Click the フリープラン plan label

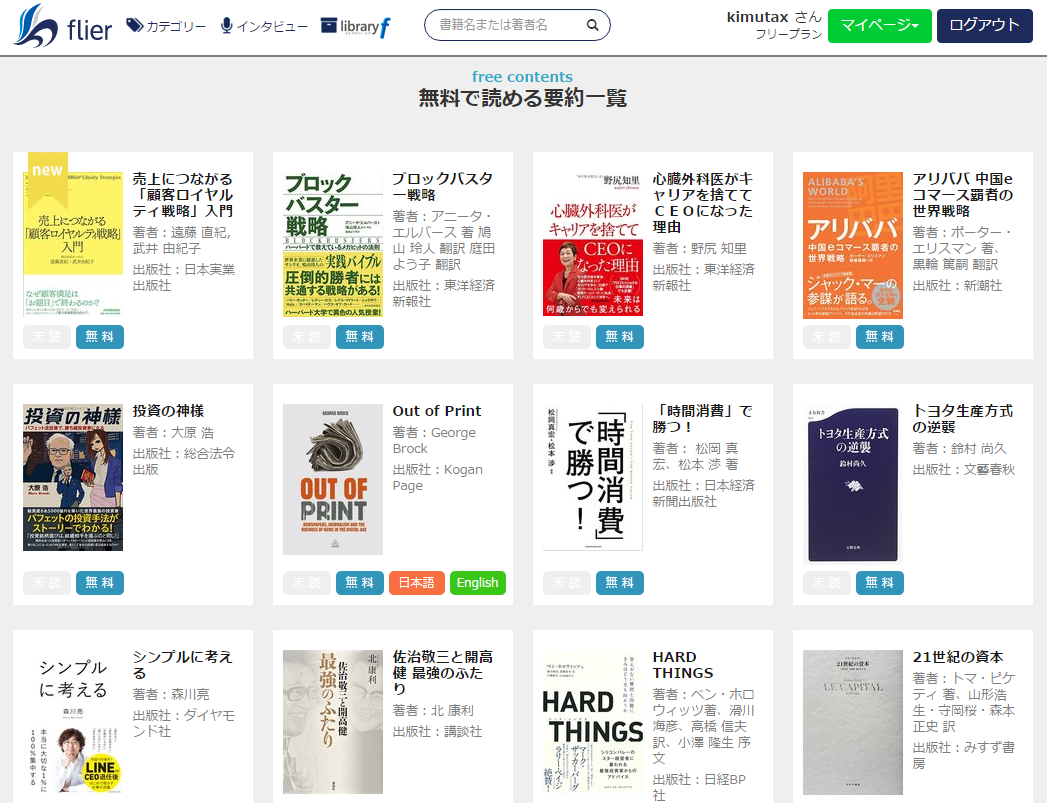pos(789,34)
